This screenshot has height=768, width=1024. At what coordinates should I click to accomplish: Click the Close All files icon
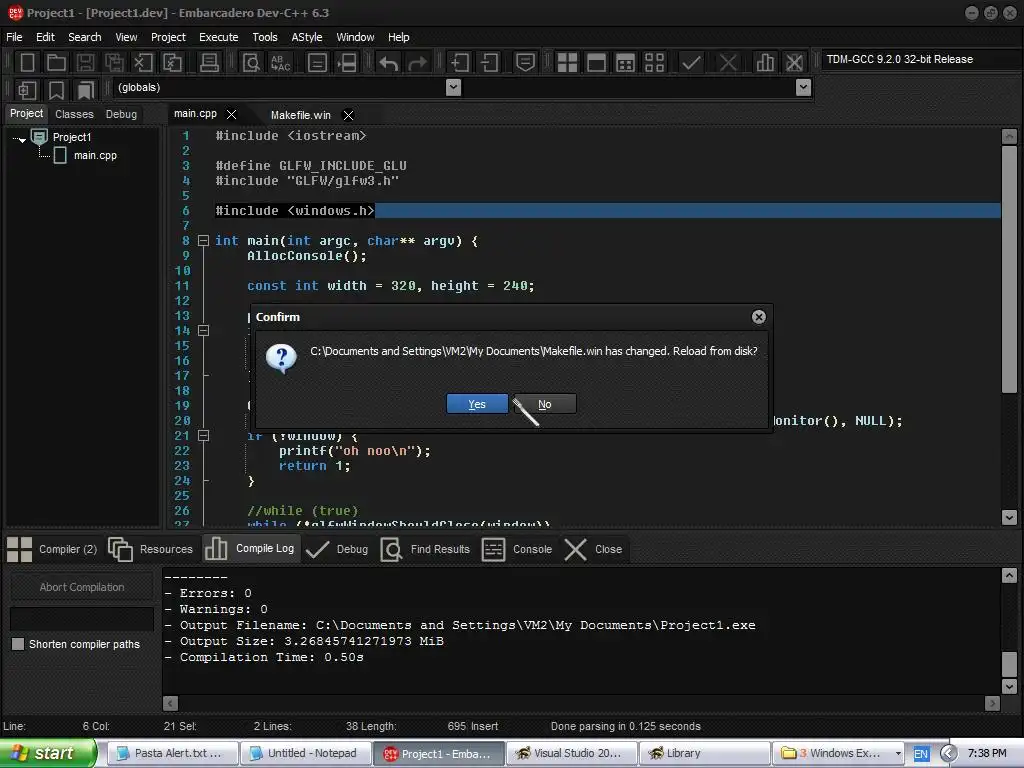pyautogui.click(x=172, y=63)
